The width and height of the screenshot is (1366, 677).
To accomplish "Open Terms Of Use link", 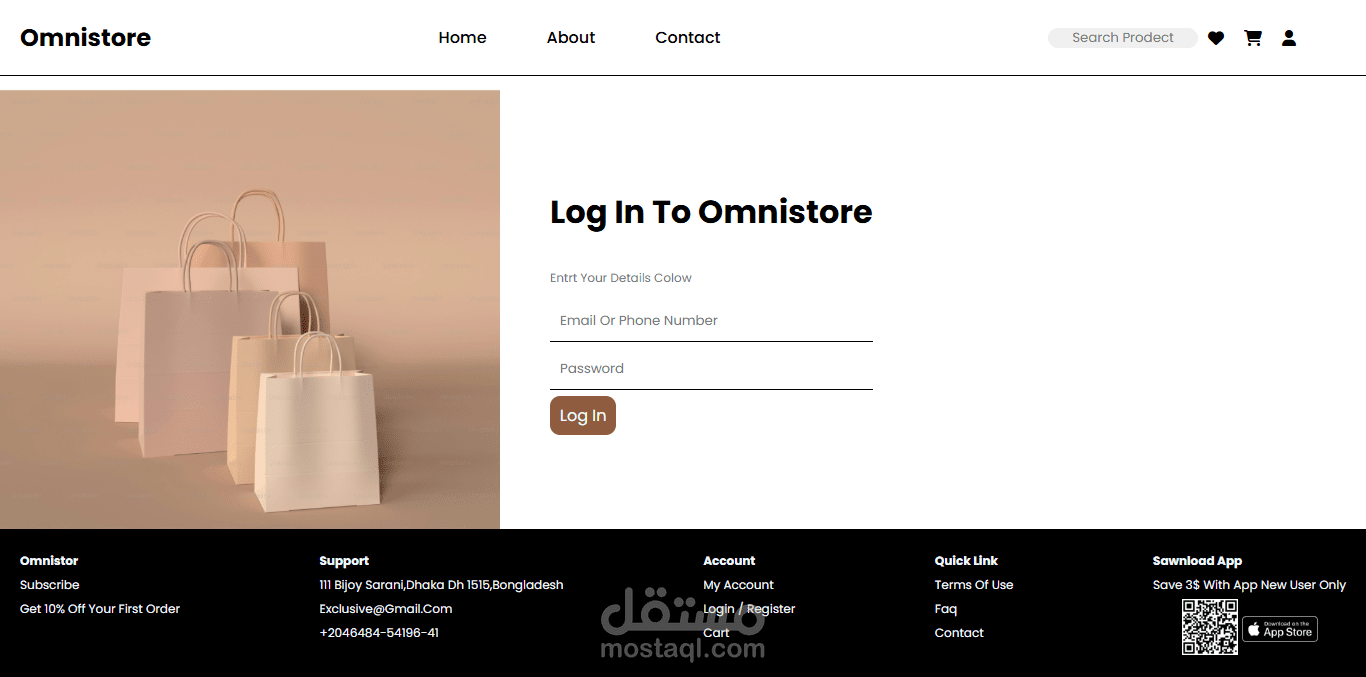I will [974, 585].
